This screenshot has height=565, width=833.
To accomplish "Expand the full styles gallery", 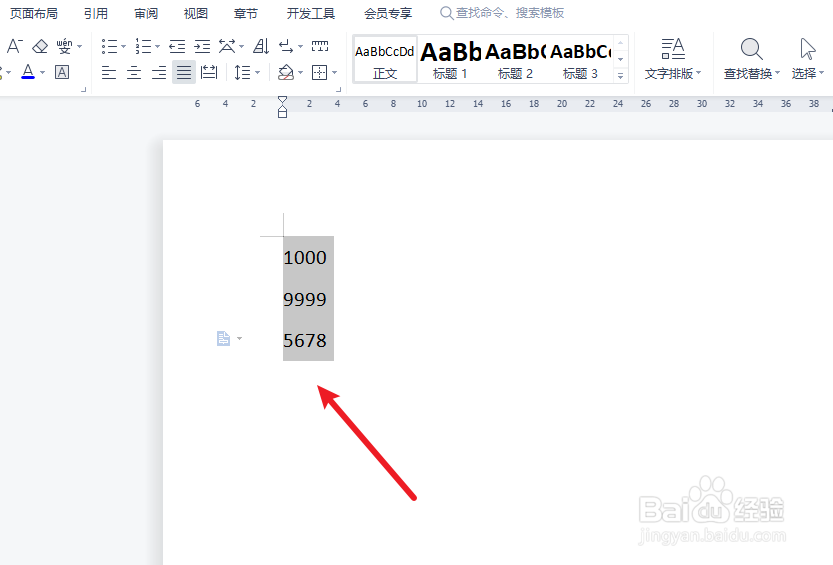I will tap(620, 76).
